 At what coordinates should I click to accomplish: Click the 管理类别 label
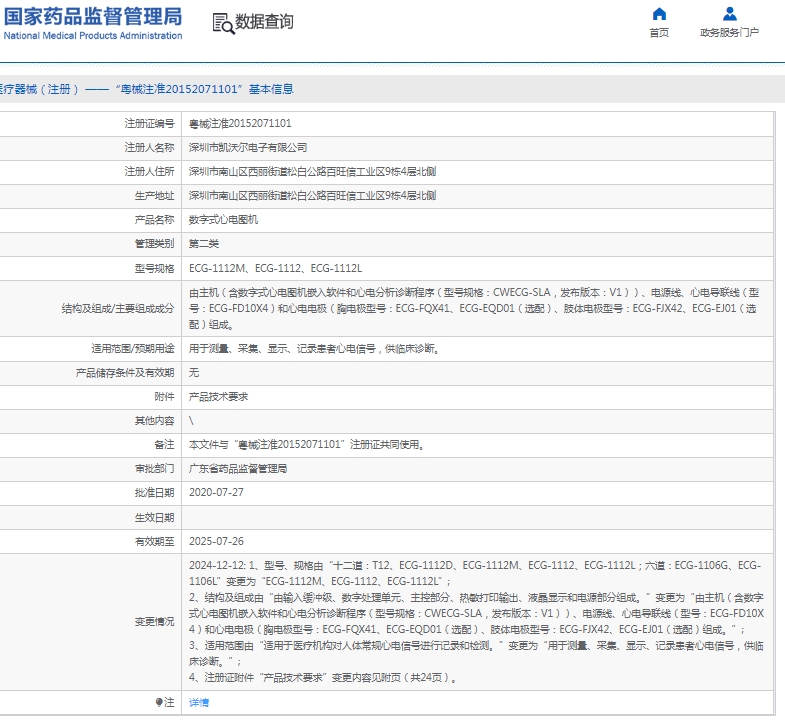tap(154, 244)
